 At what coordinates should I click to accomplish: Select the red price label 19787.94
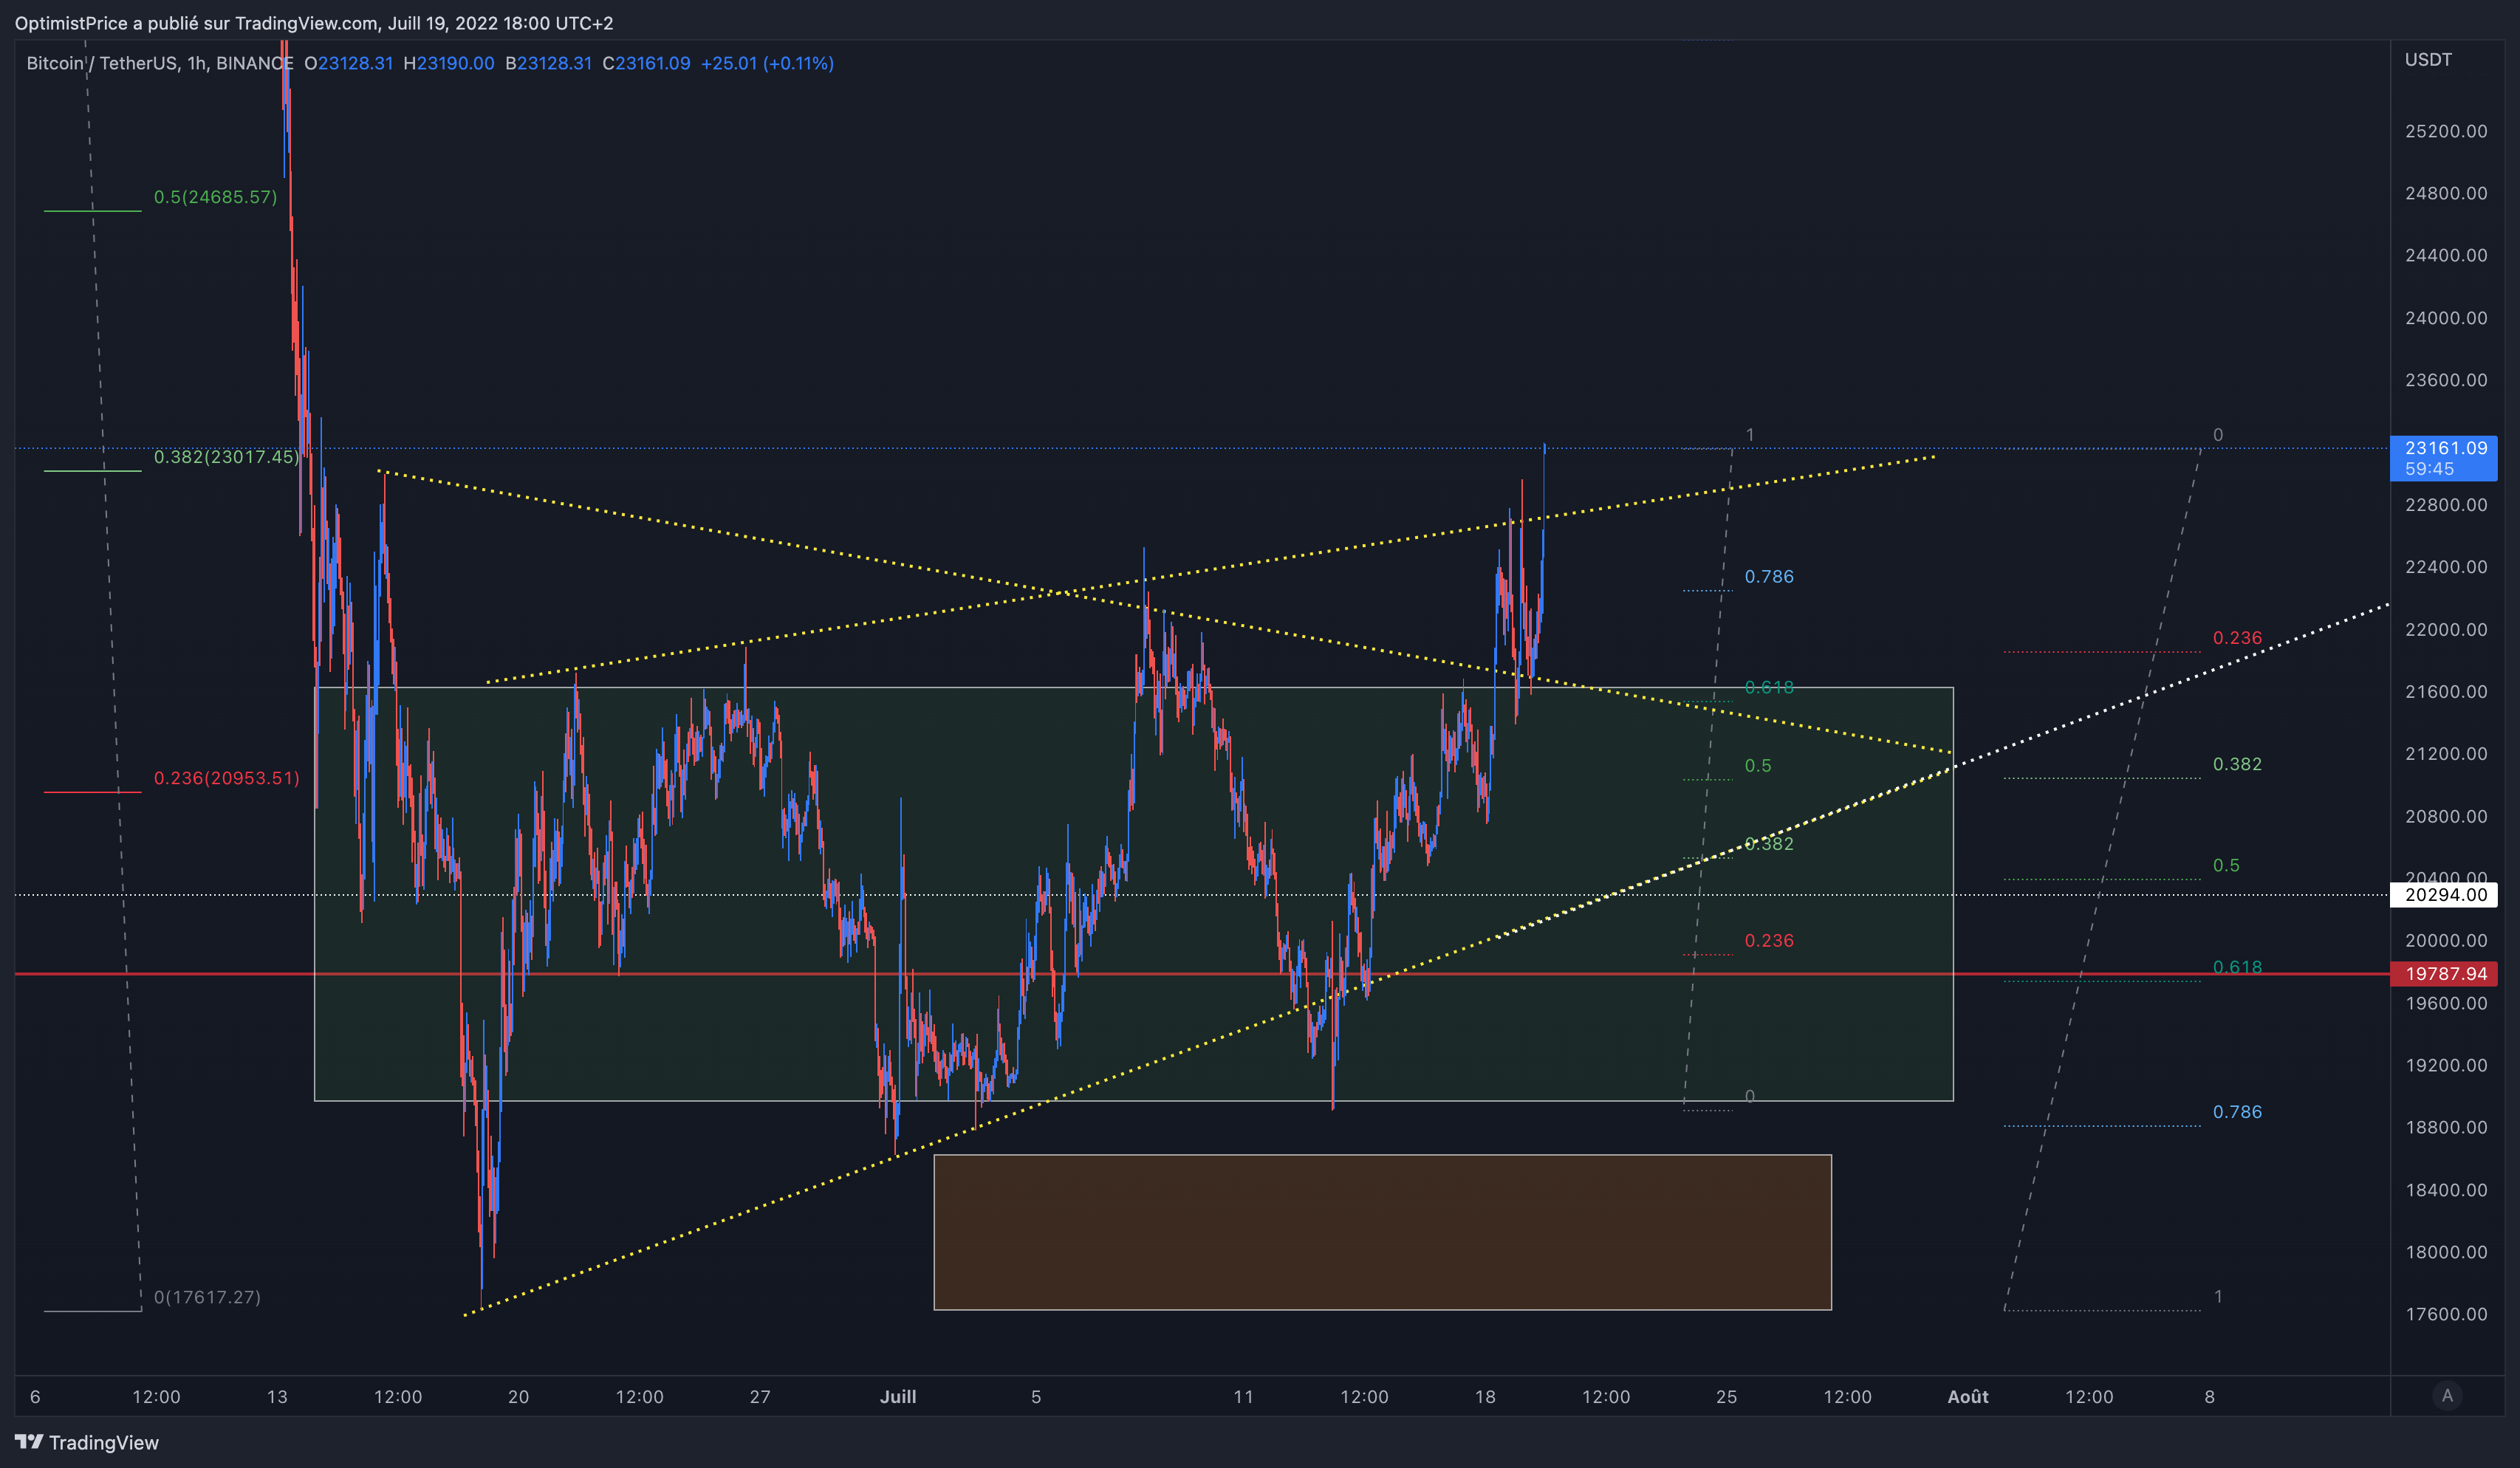pyautogui.click(x=2443, y=974)
